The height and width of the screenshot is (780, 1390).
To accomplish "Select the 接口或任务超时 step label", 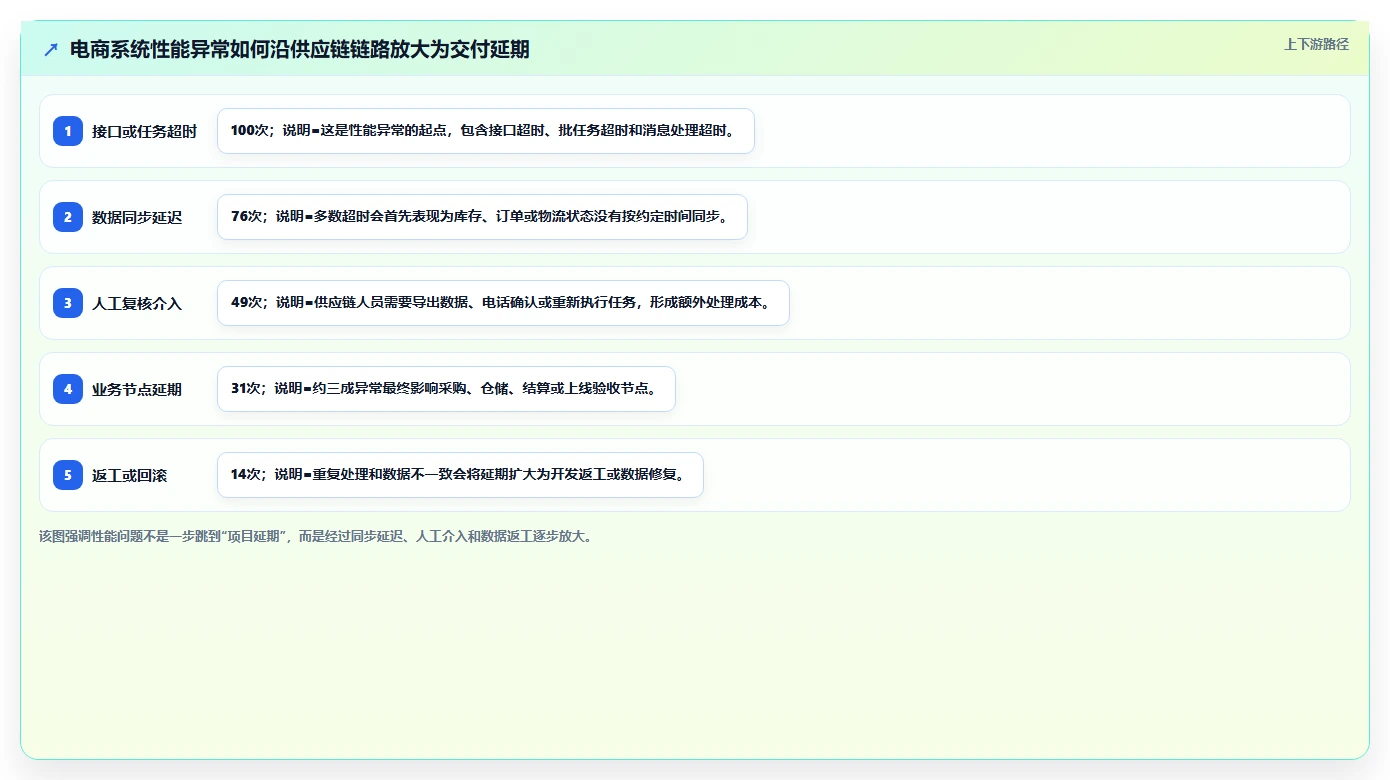I will tap(144, 131).
